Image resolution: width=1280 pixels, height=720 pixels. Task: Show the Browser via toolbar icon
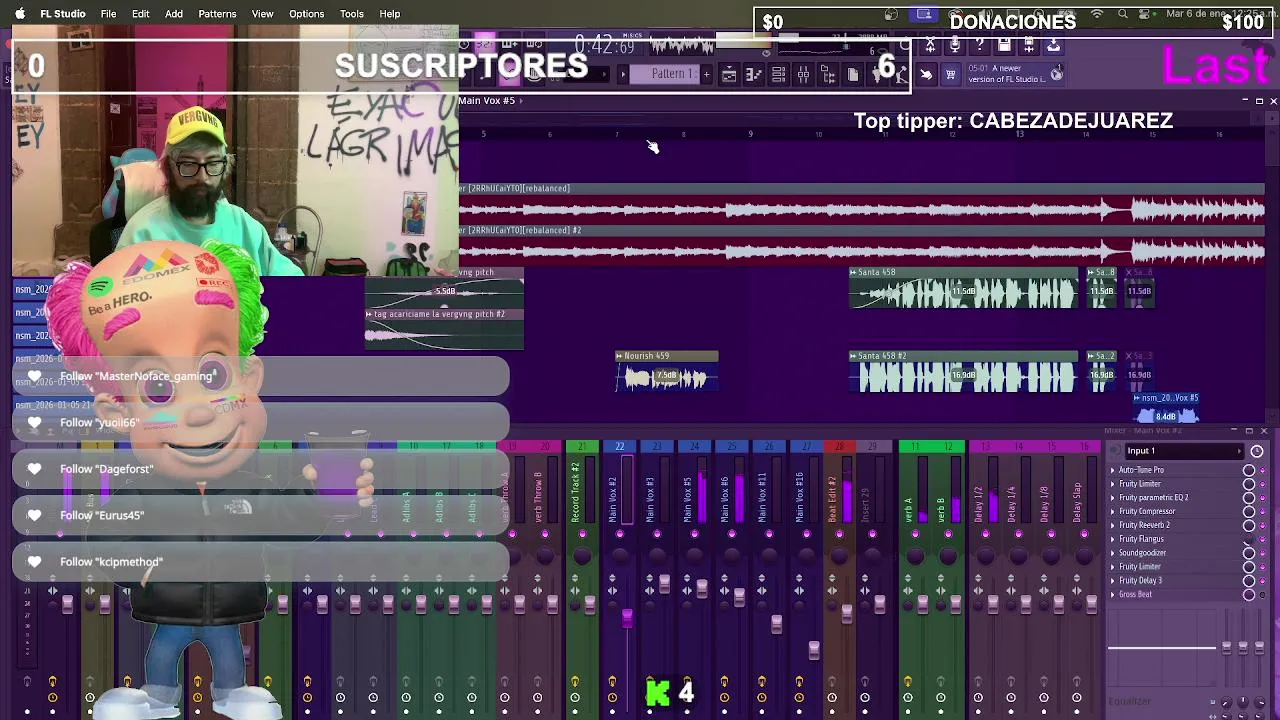(828, 74)
